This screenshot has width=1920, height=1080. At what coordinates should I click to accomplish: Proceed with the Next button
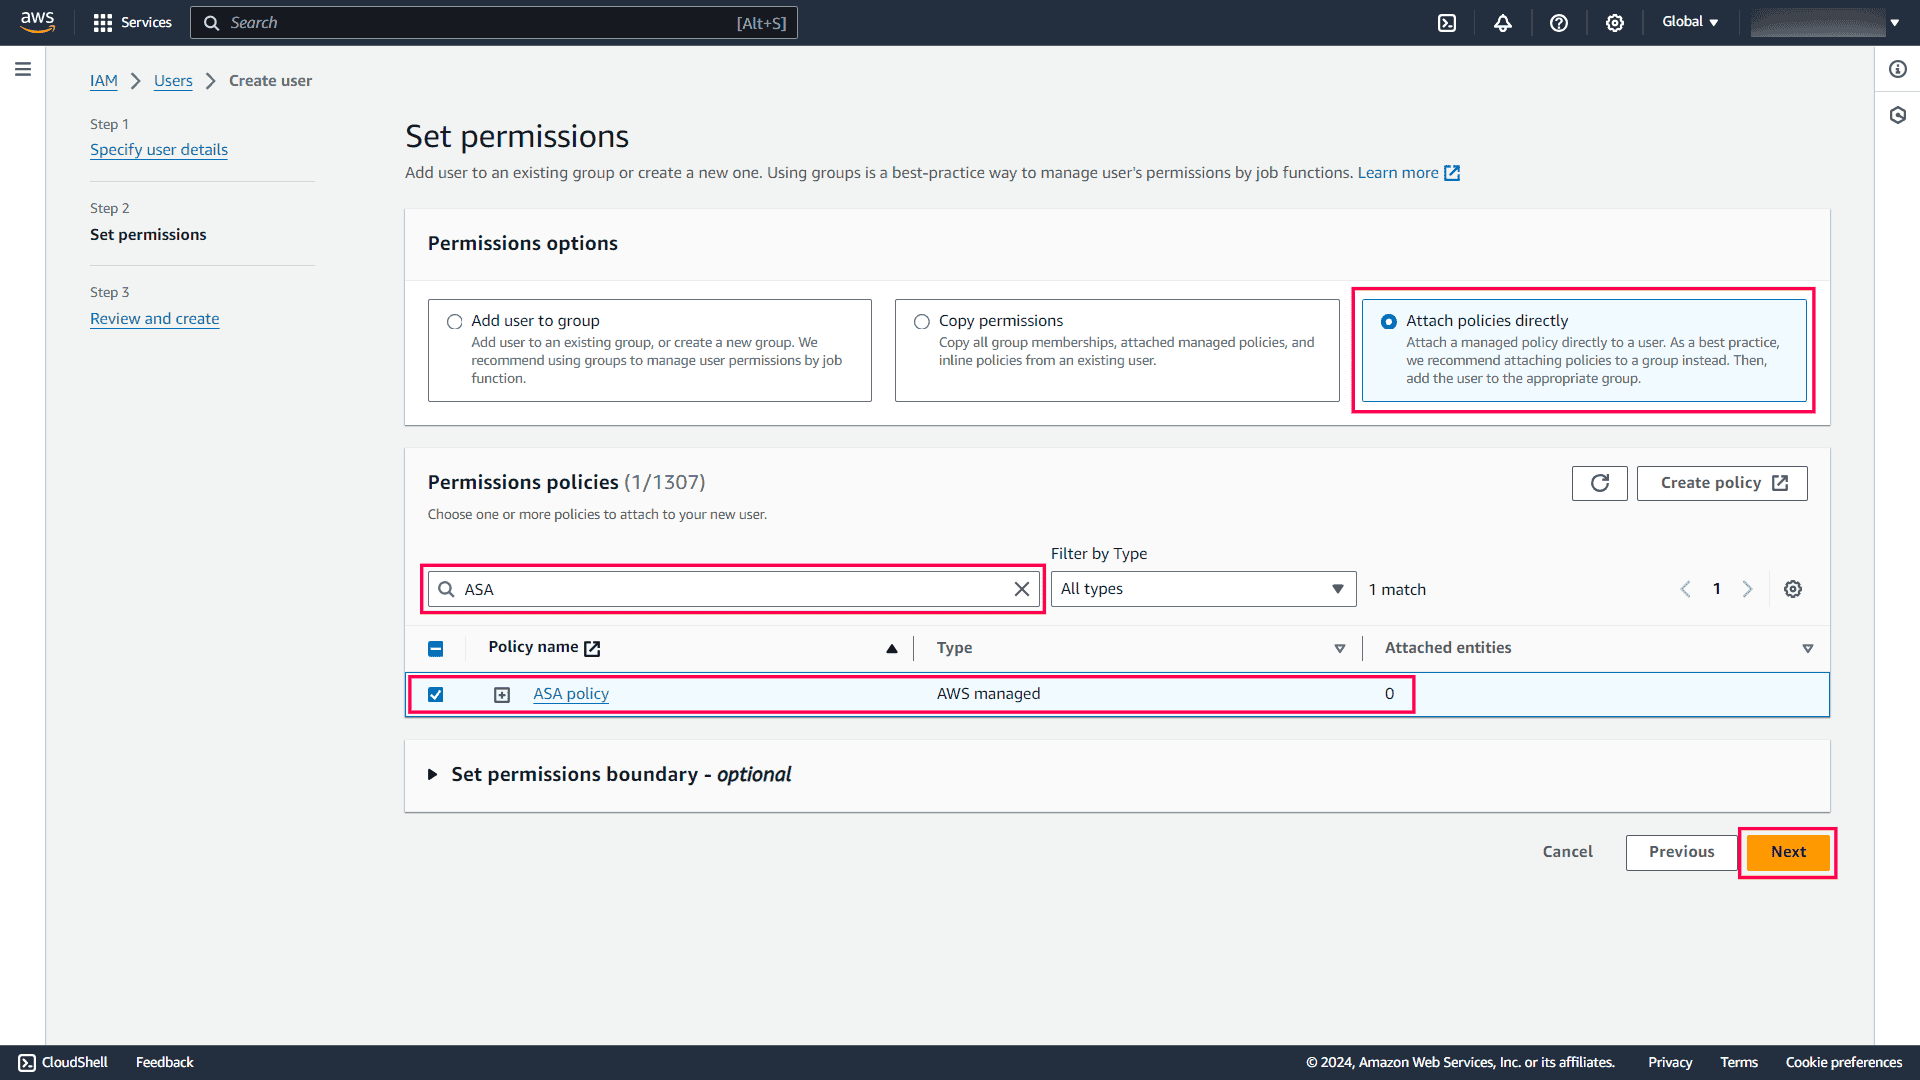pyautogui.click(x=1787, y=852)
